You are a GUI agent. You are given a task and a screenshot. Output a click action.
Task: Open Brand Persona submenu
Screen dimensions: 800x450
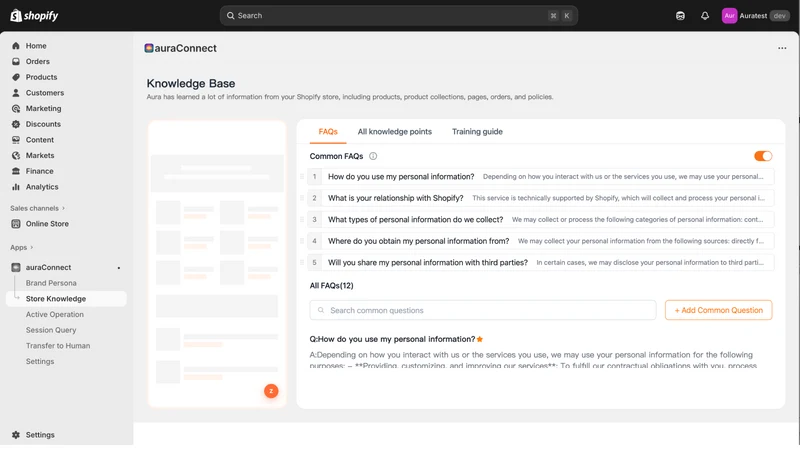coord(51,283)
